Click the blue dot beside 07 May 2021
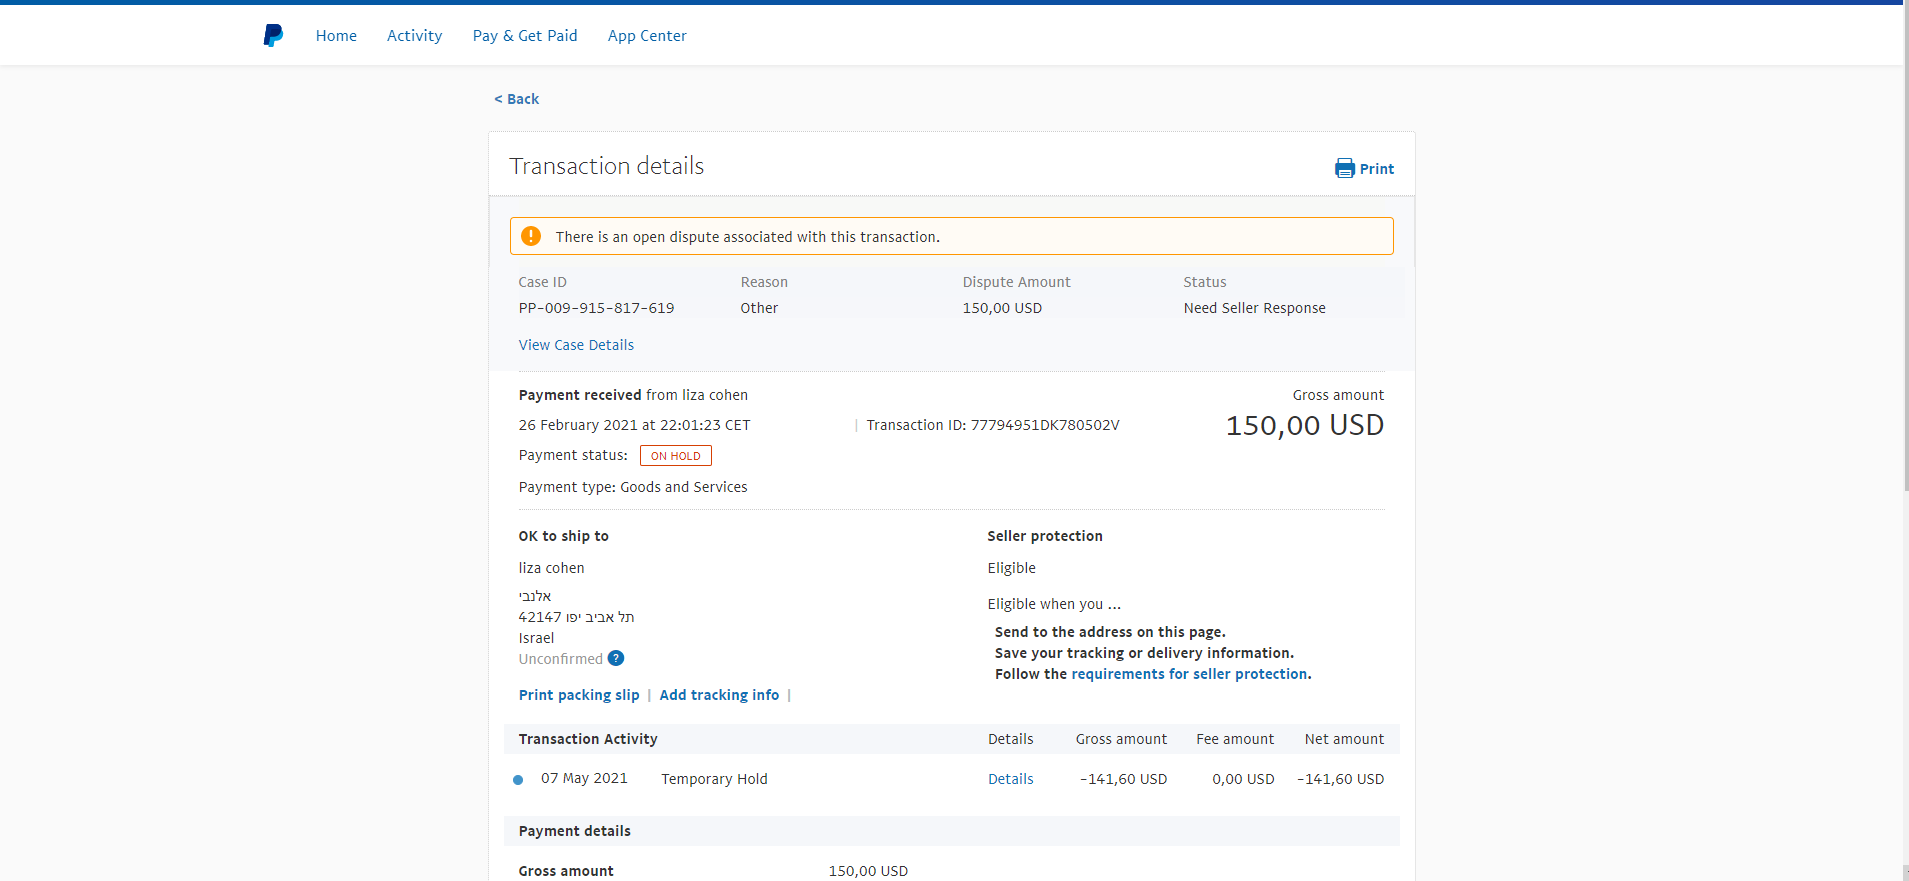The width and height of the screenshot is (1909, 881). click(518, 780)
